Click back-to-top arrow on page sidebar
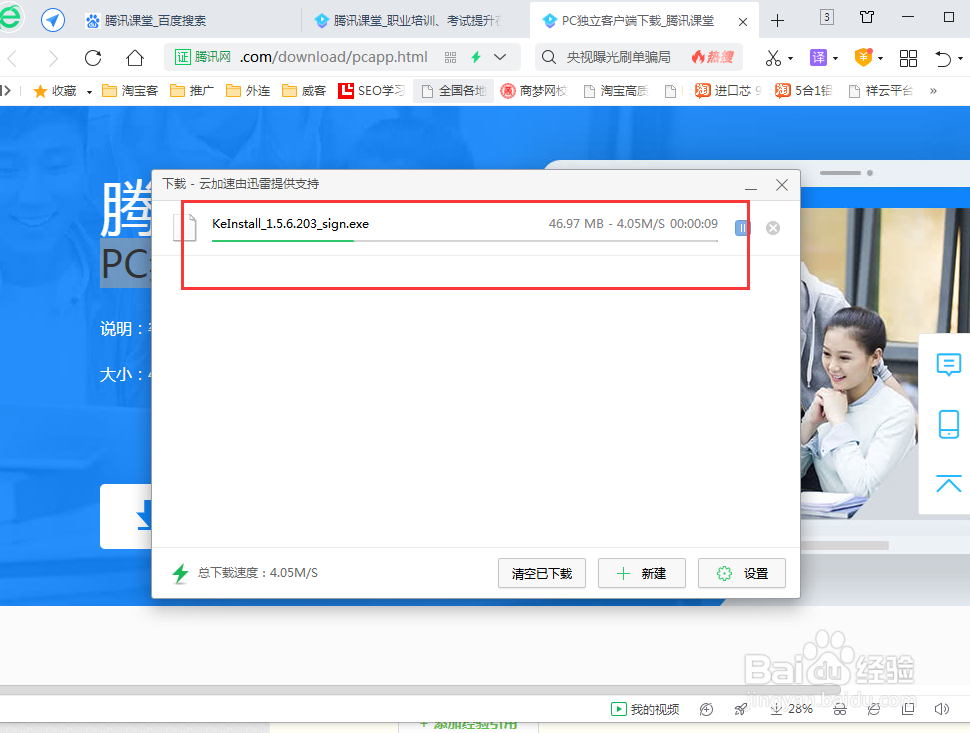This screenshot has height=733, width=970. click(948, 483)
